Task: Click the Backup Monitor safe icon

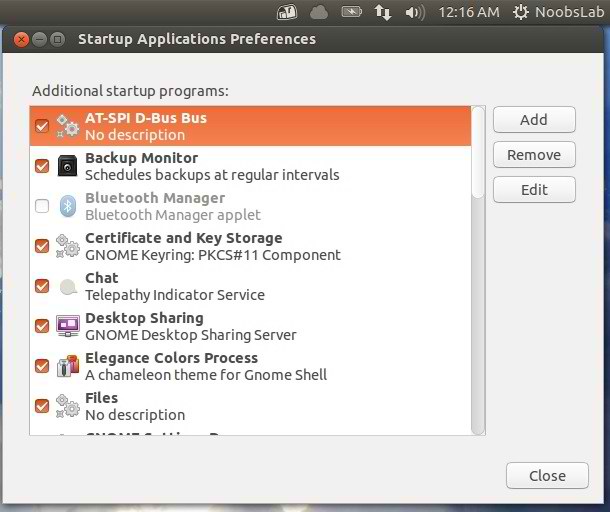Action: [x=68, y=166]
